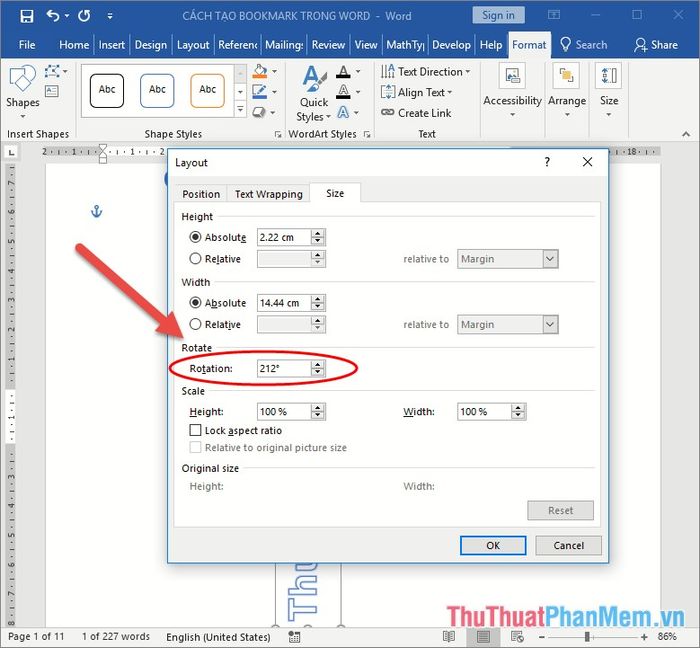Click the Shape Effects icon
Screen dimensions: 700x648
[x=259, y=112]
